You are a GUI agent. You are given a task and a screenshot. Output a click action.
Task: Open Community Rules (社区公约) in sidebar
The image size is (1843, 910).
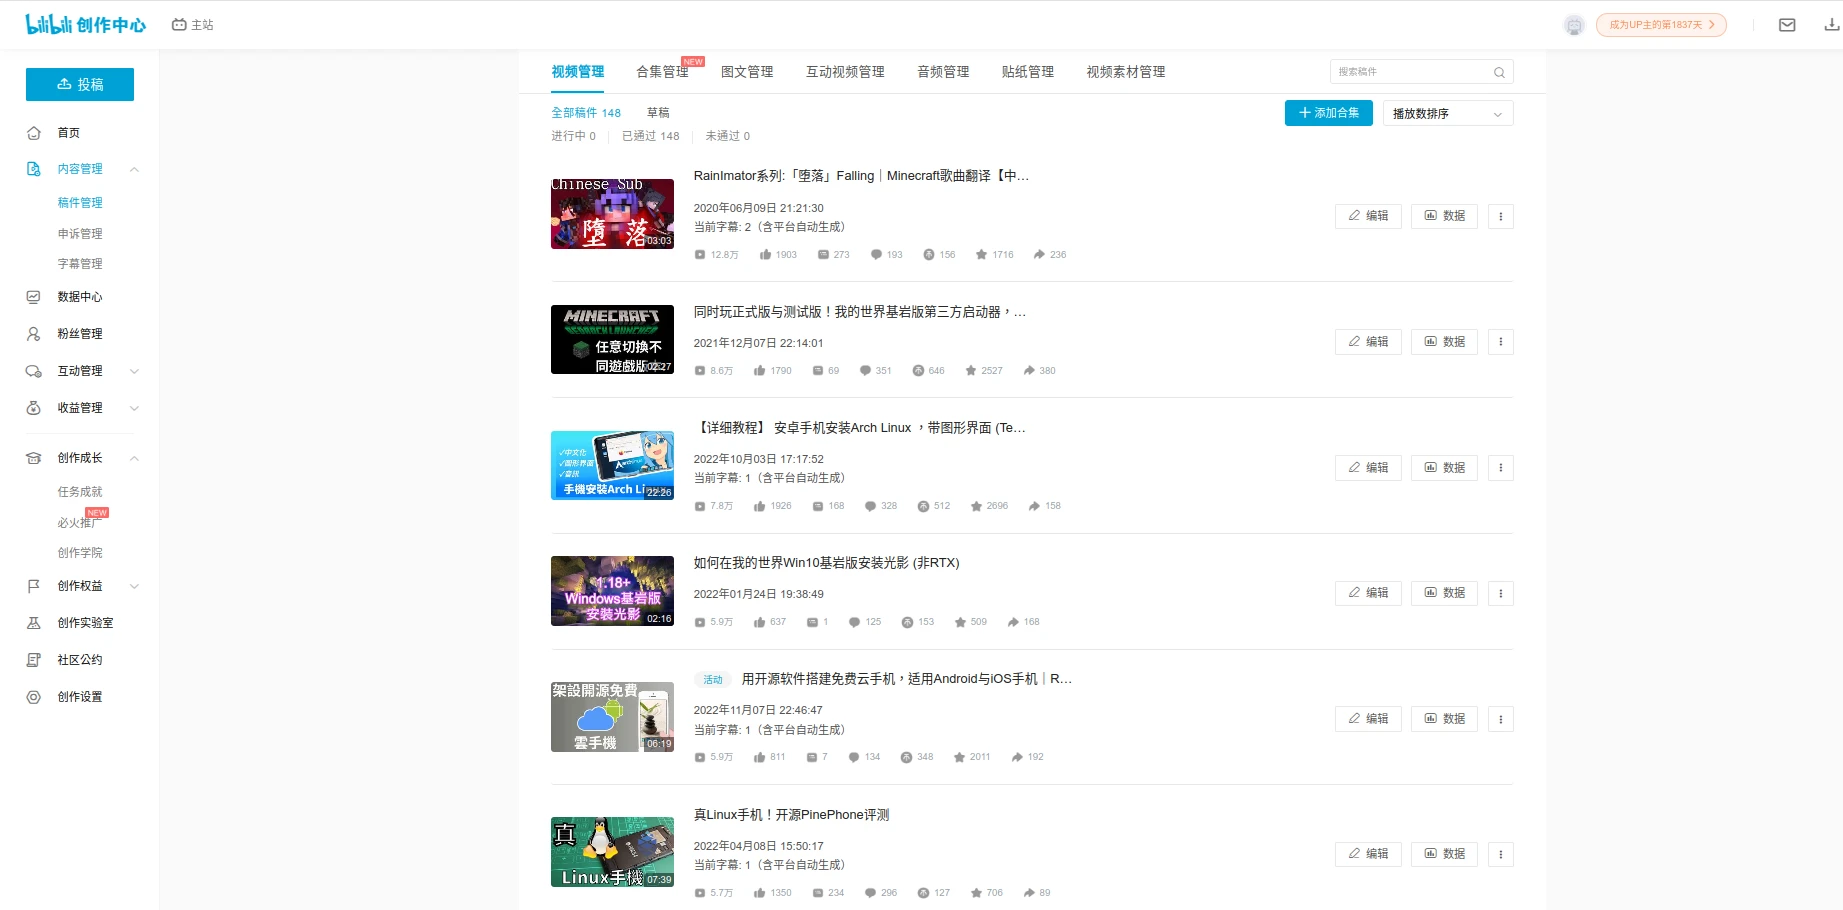coord(80,660)
